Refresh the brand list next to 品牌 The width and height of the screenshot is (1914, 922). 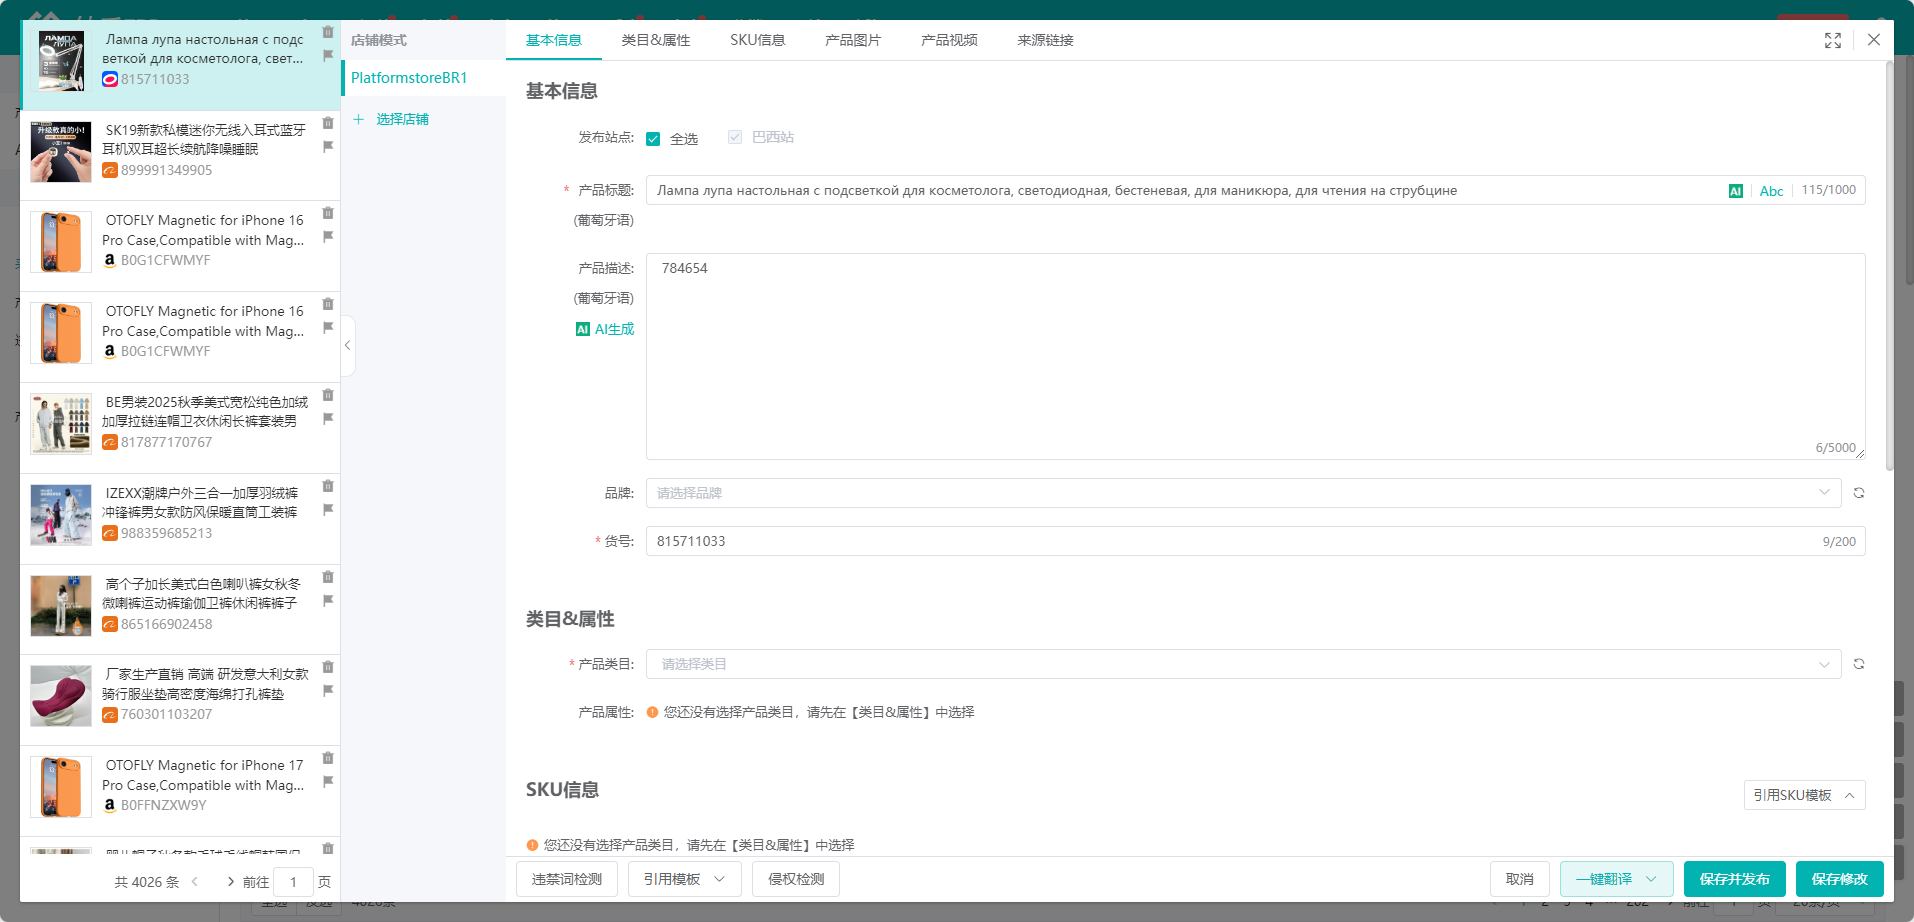coord(1858,492)
